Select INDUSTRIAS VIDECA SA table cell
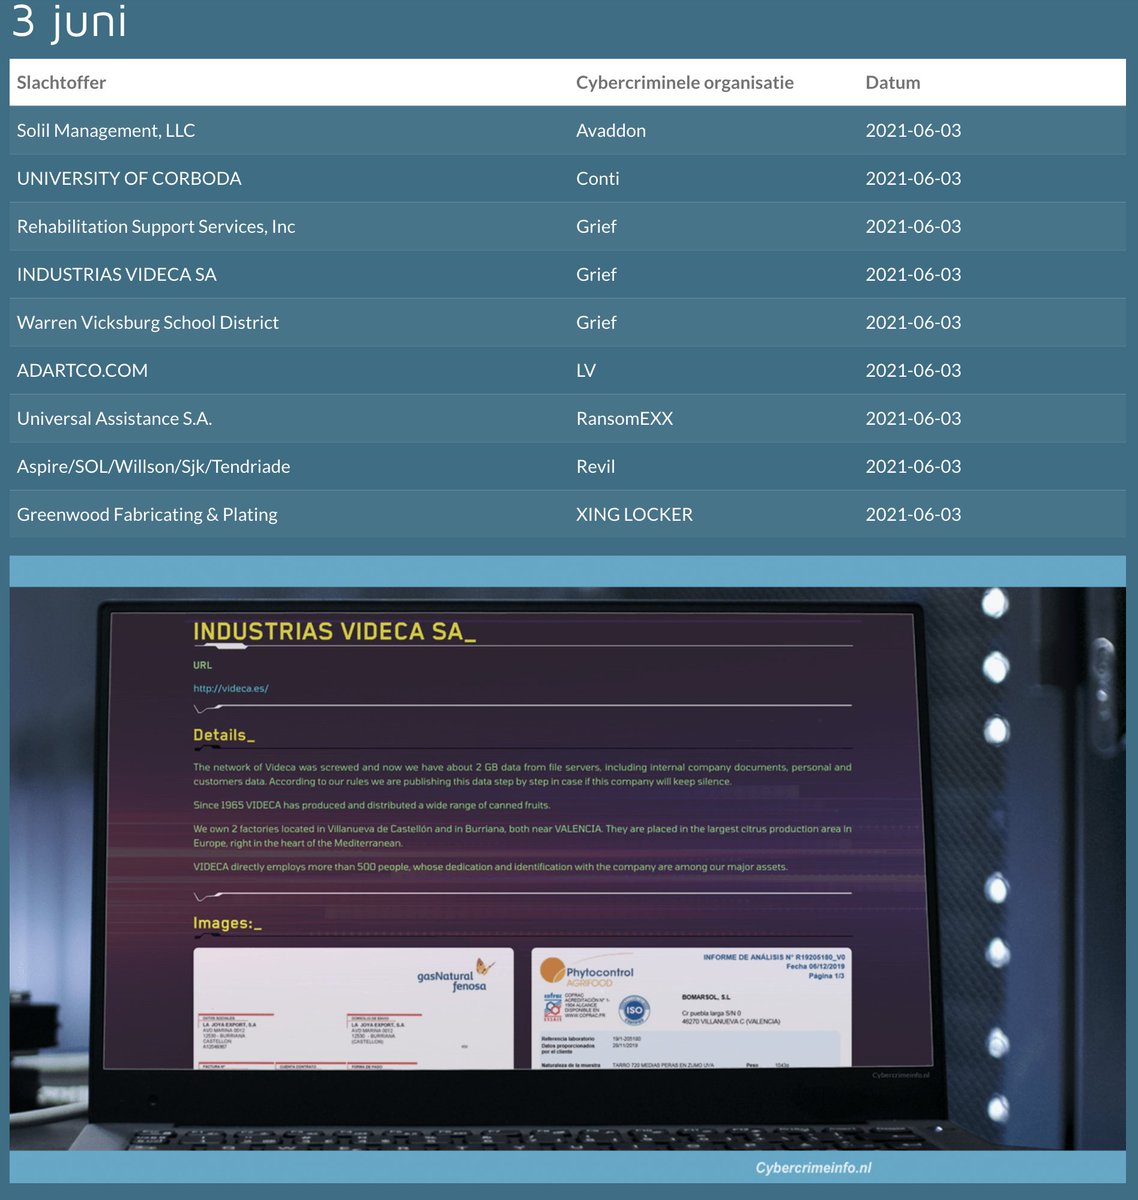This screenshot has height=1200, width=1138. tap(117, 275)
